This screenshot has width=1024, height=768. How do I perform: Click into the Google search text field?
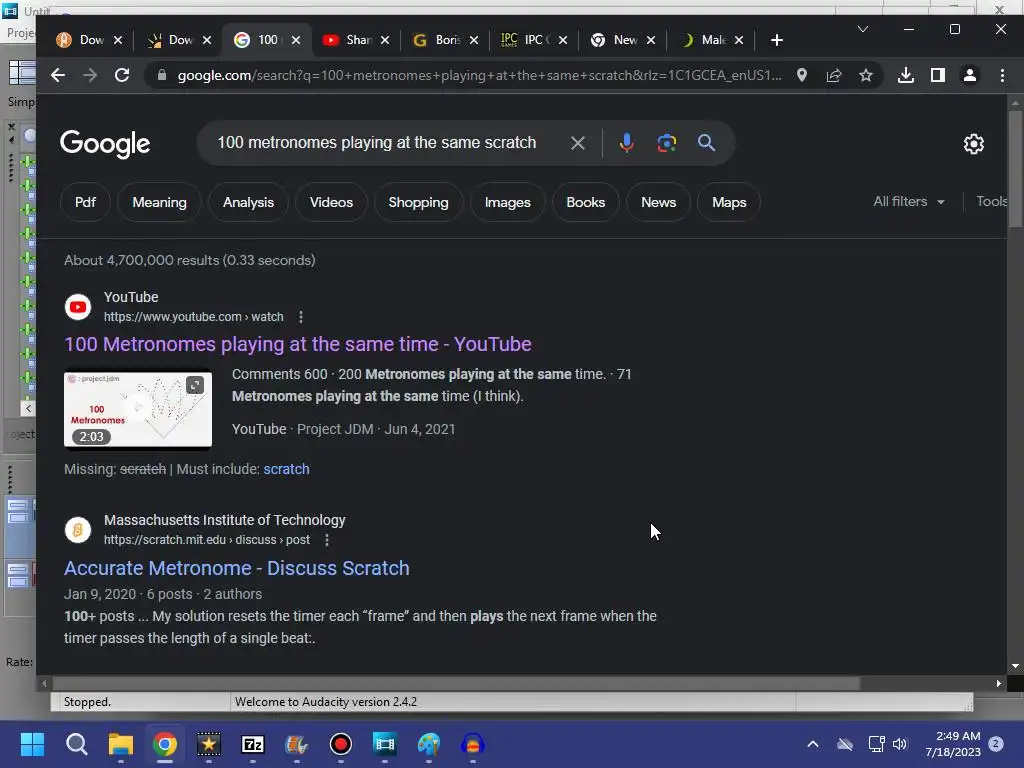[377, 143]
